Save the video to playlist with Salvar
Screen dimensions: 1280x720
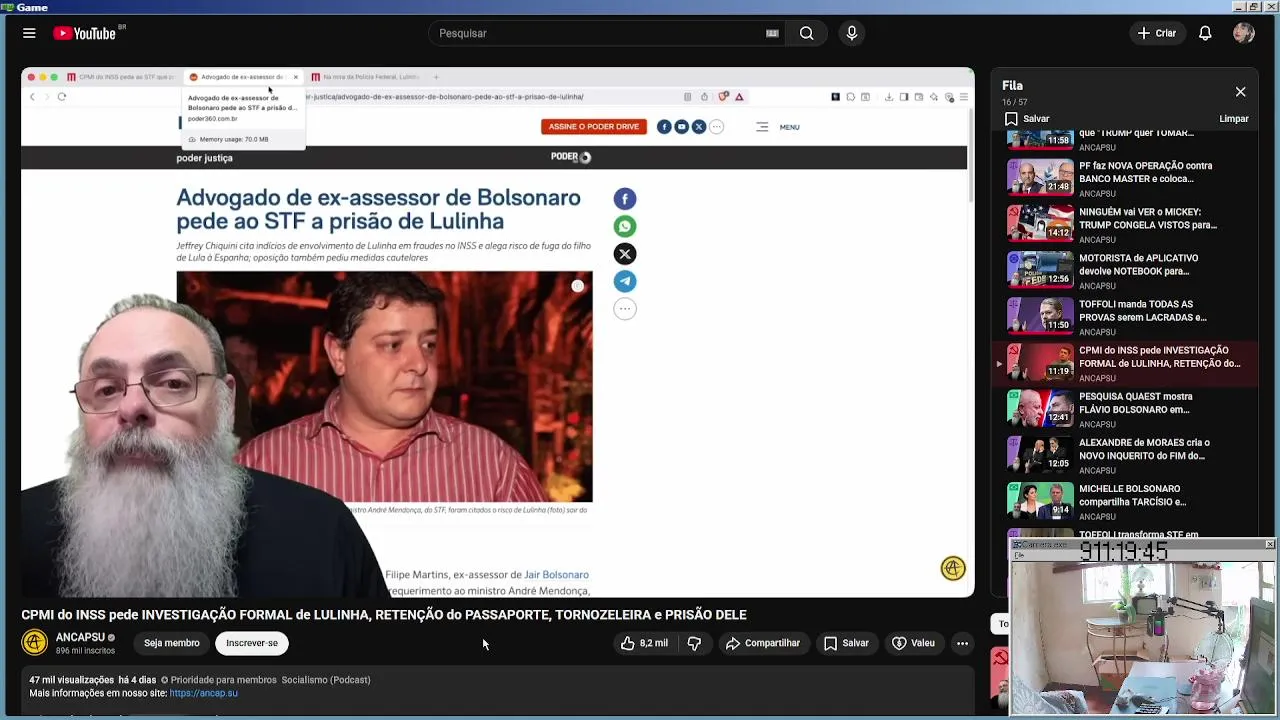point(846,643)
